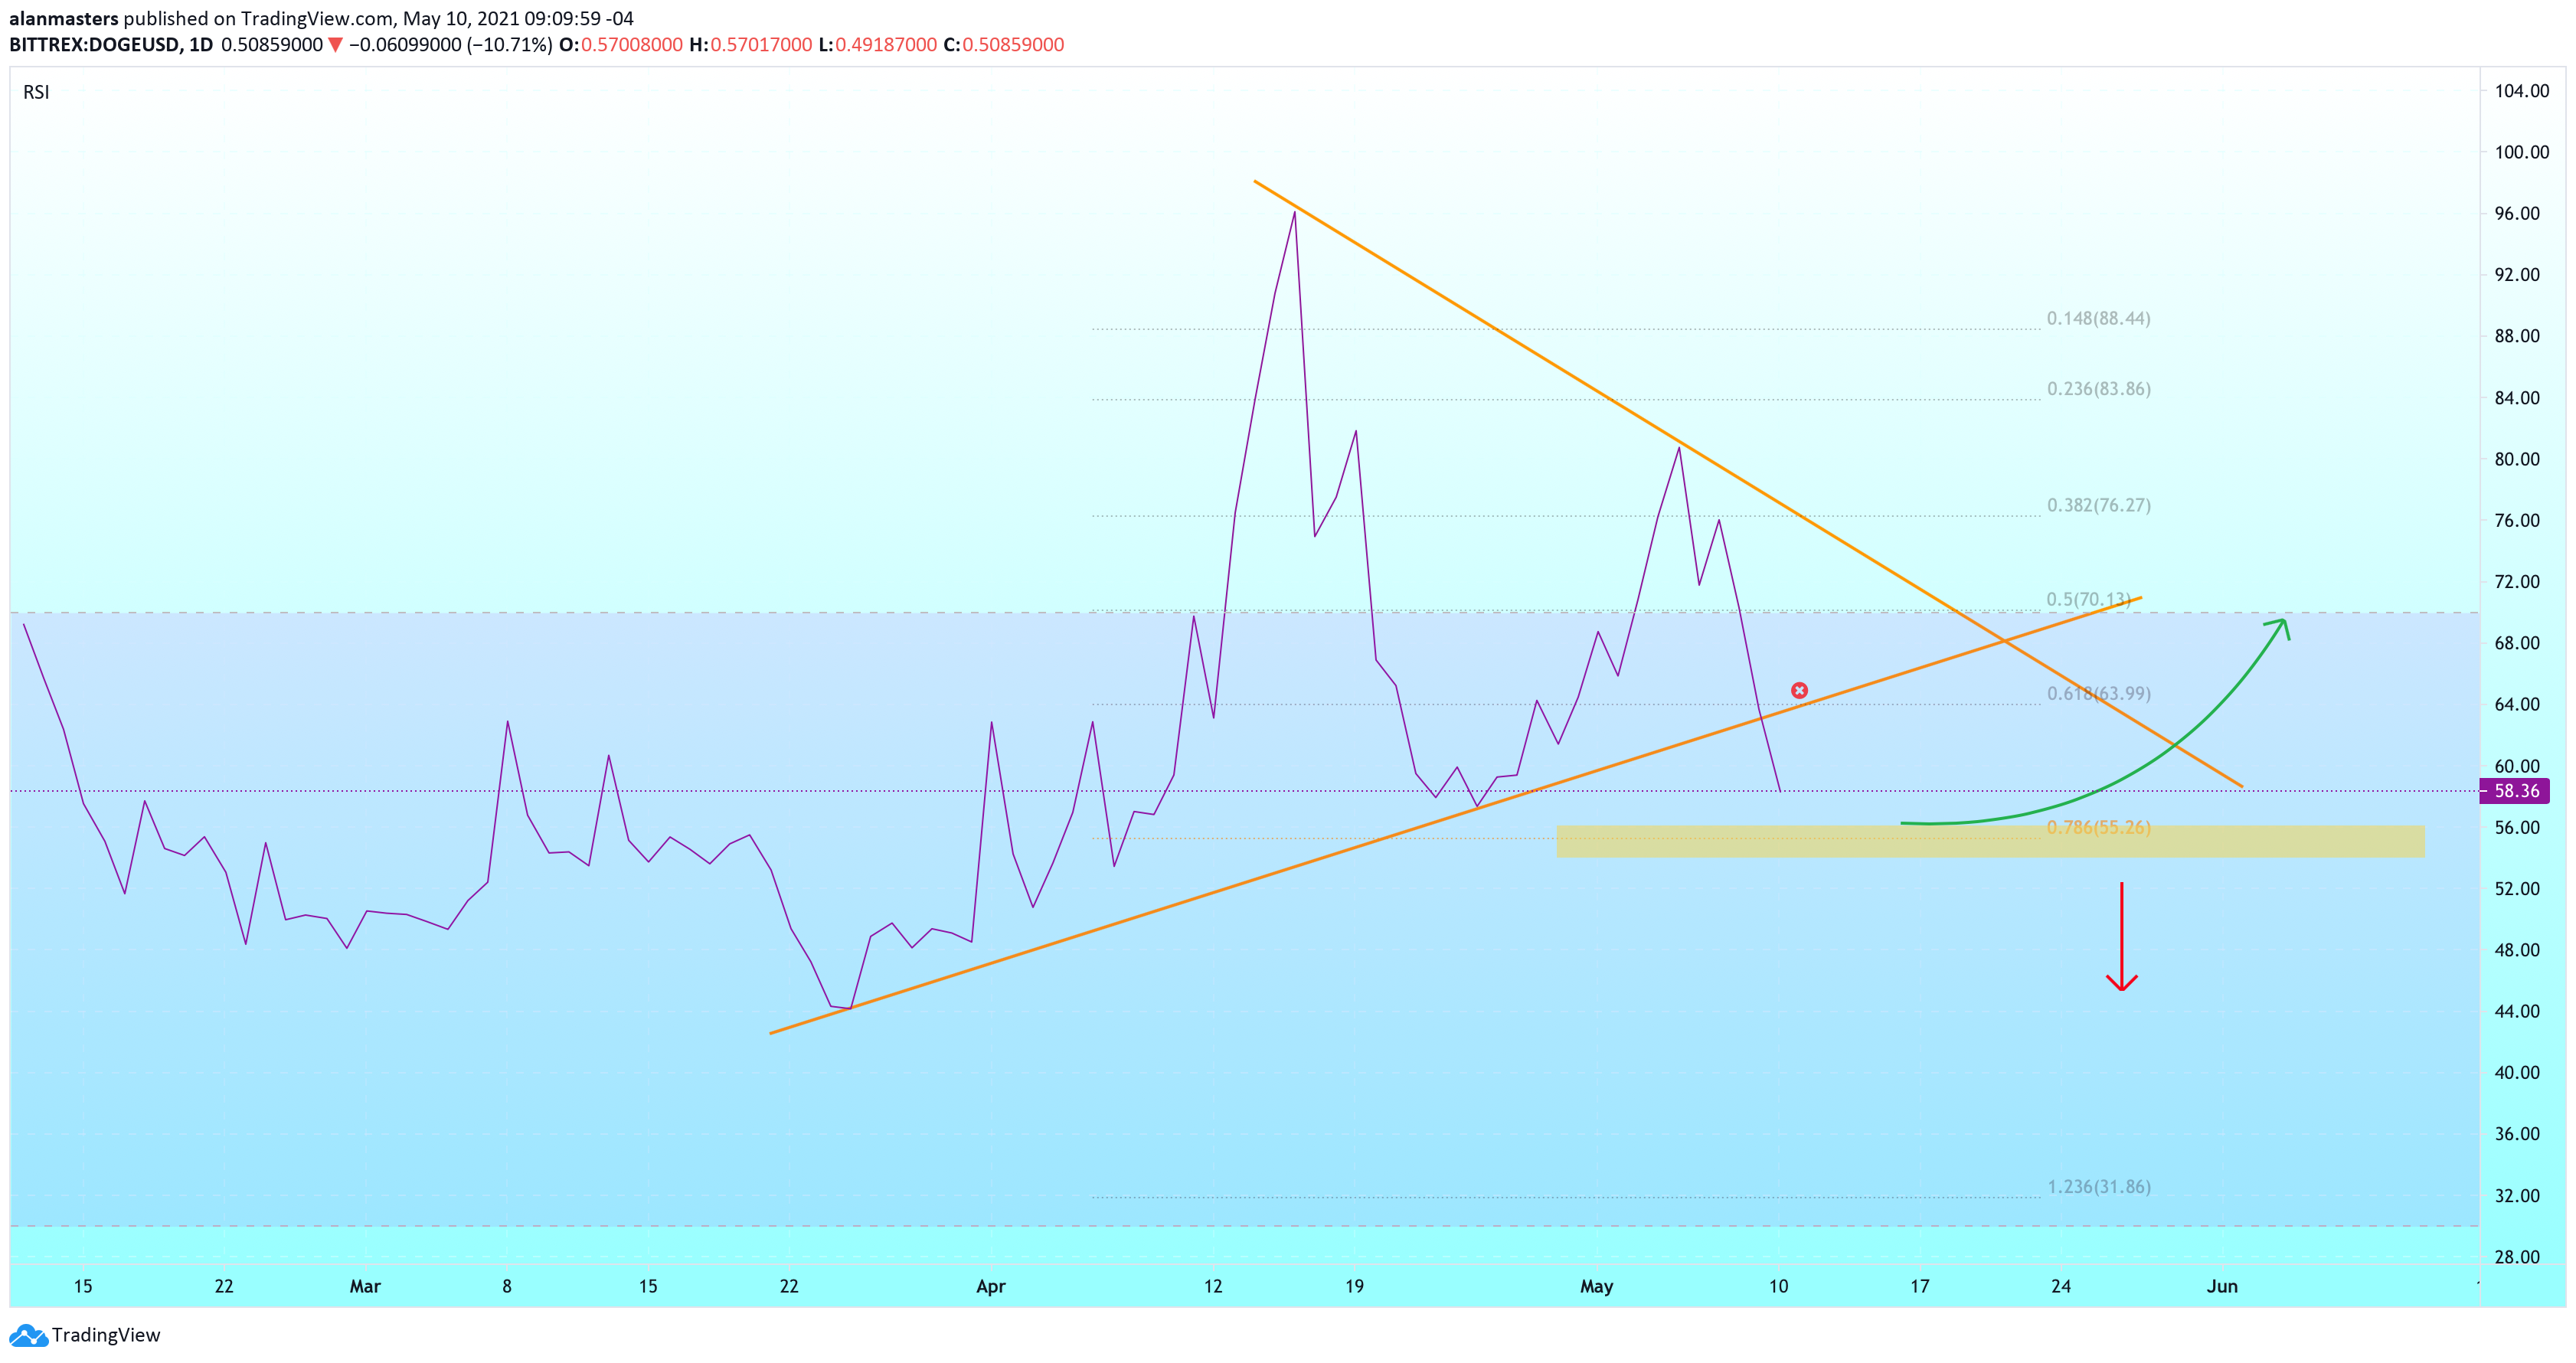Click the 100.00 level on the price axis
The image size is (2576, 1363).
point(2521,152)
